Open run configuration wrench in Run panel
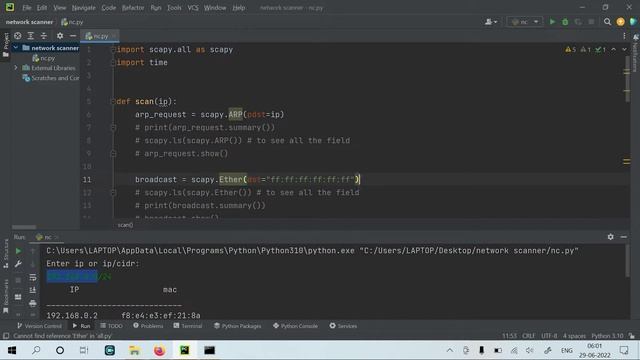Viewport: 640px width, 360px height. click(x=18, y=264)
